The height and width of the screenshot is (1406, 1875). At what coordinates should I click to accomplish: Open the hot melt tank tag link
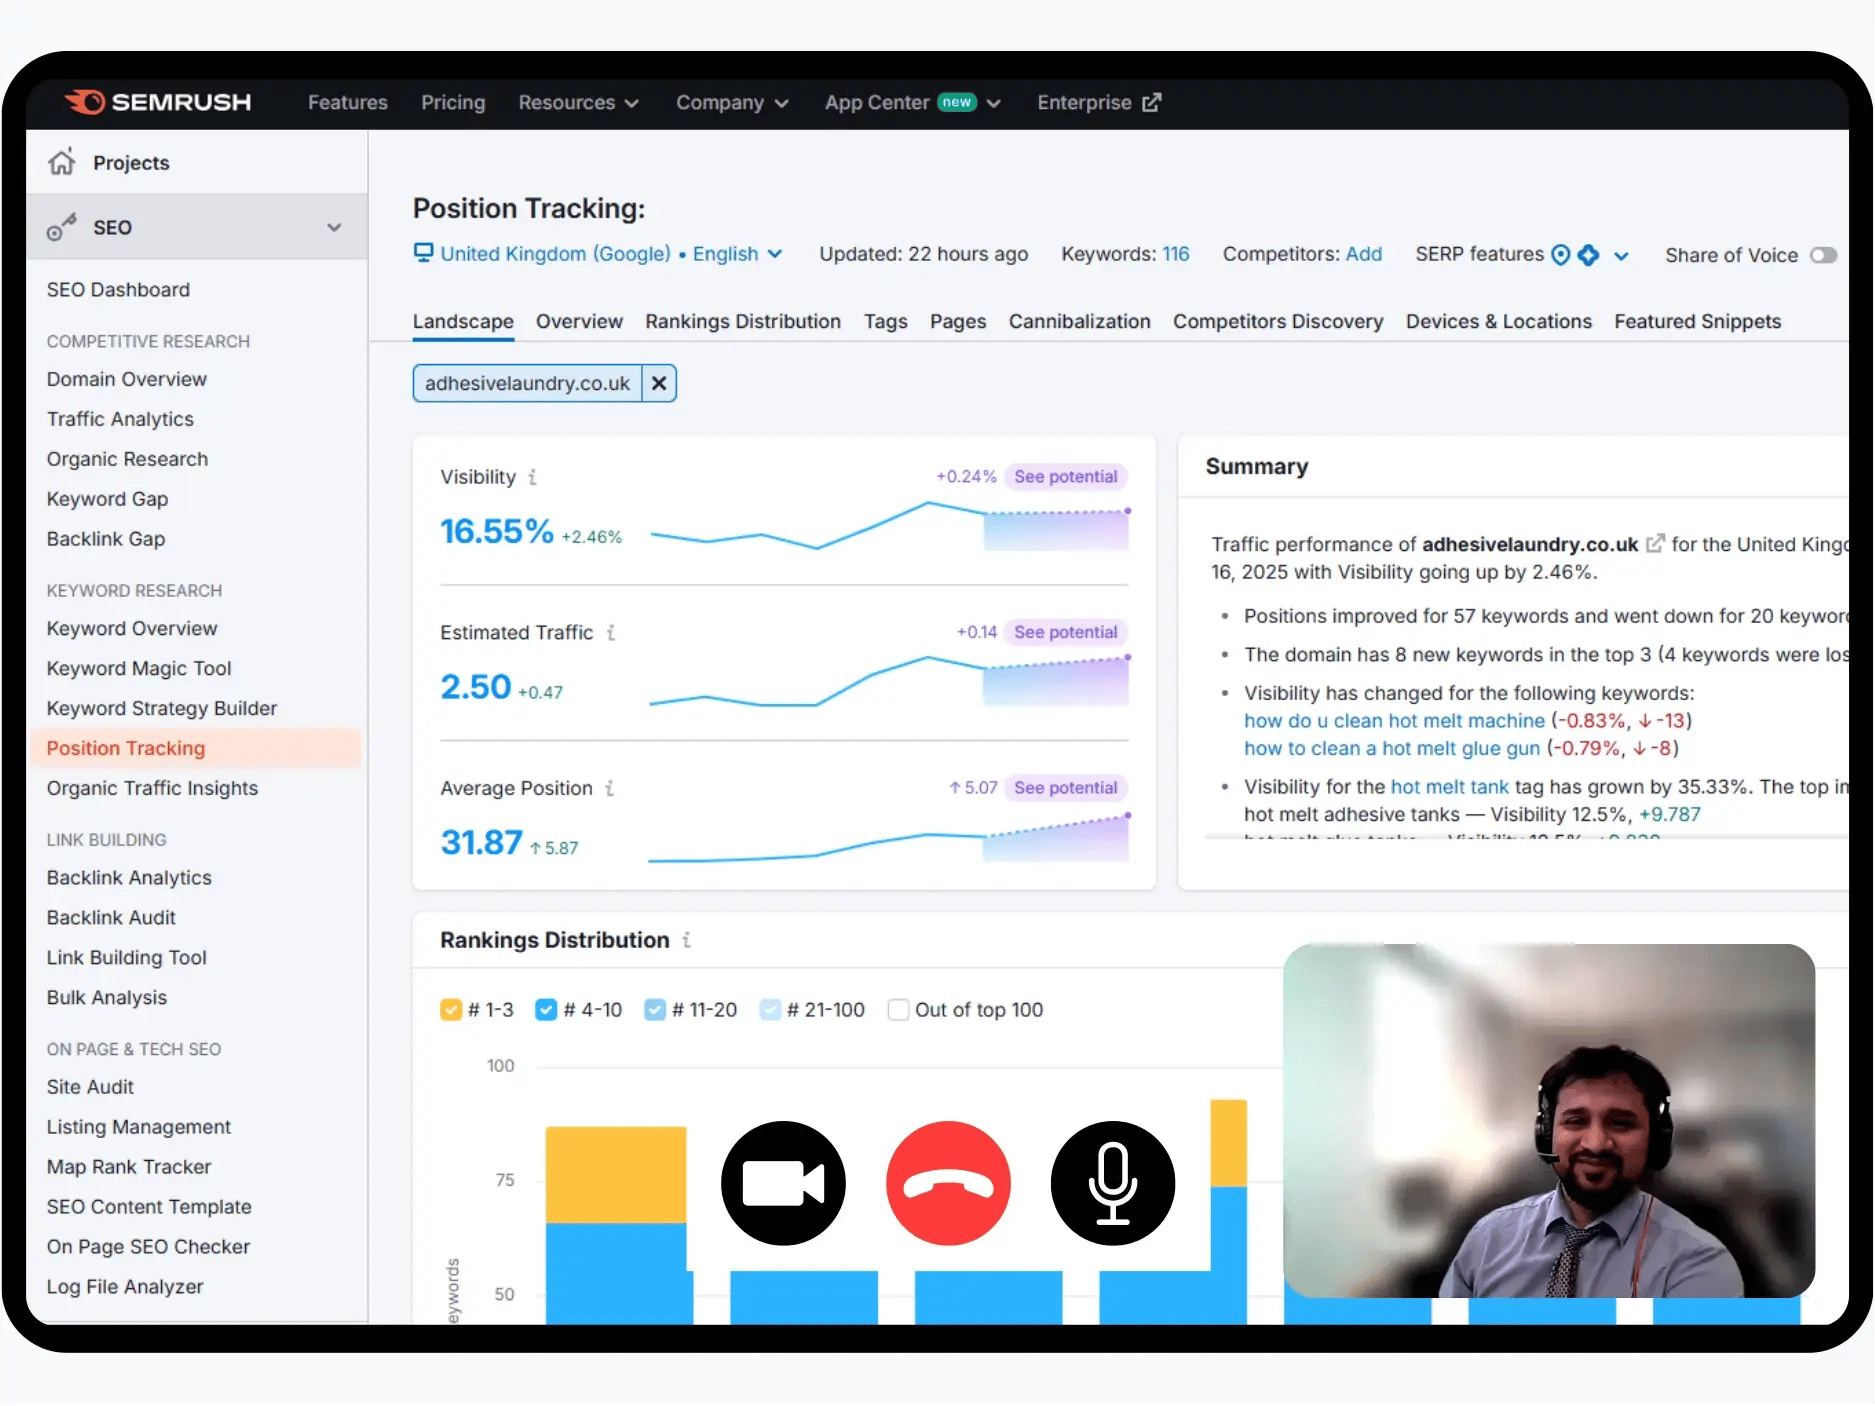coord(1449,787)
